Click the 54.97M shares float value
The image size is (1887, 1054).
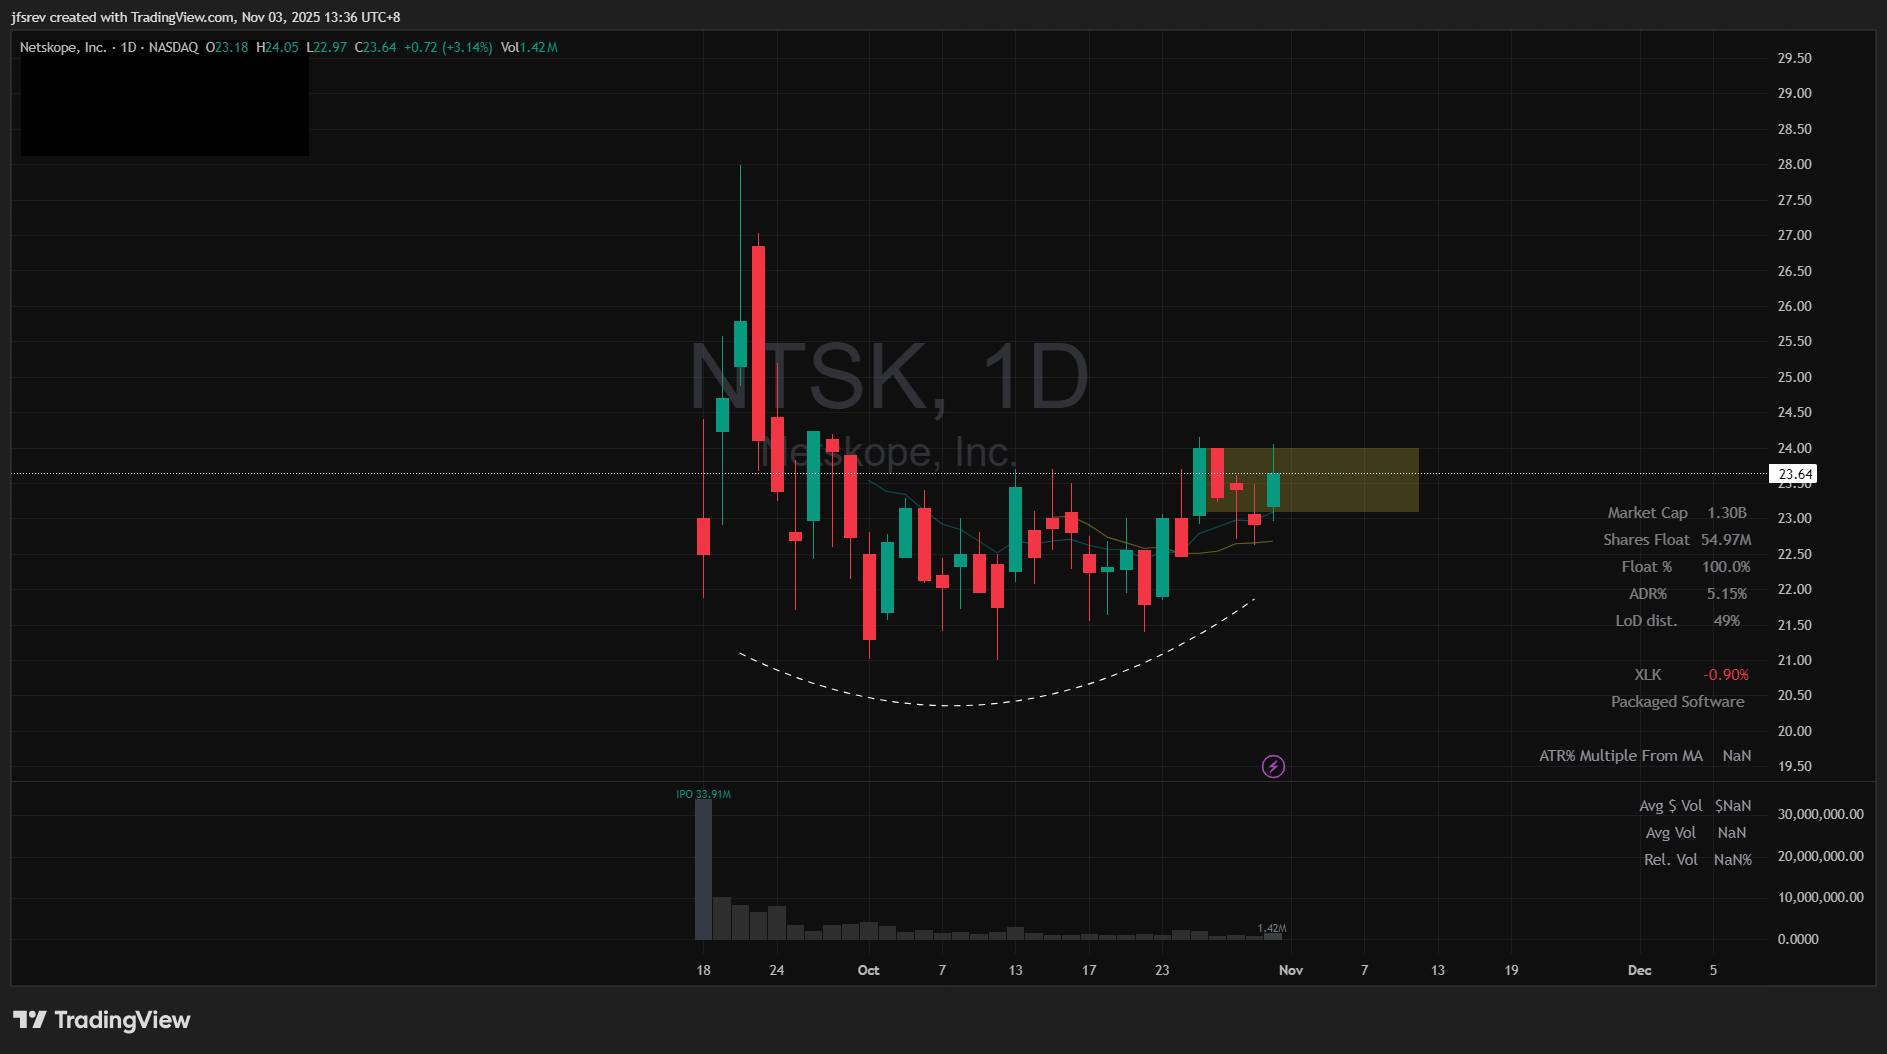[x=1726, y=540]
